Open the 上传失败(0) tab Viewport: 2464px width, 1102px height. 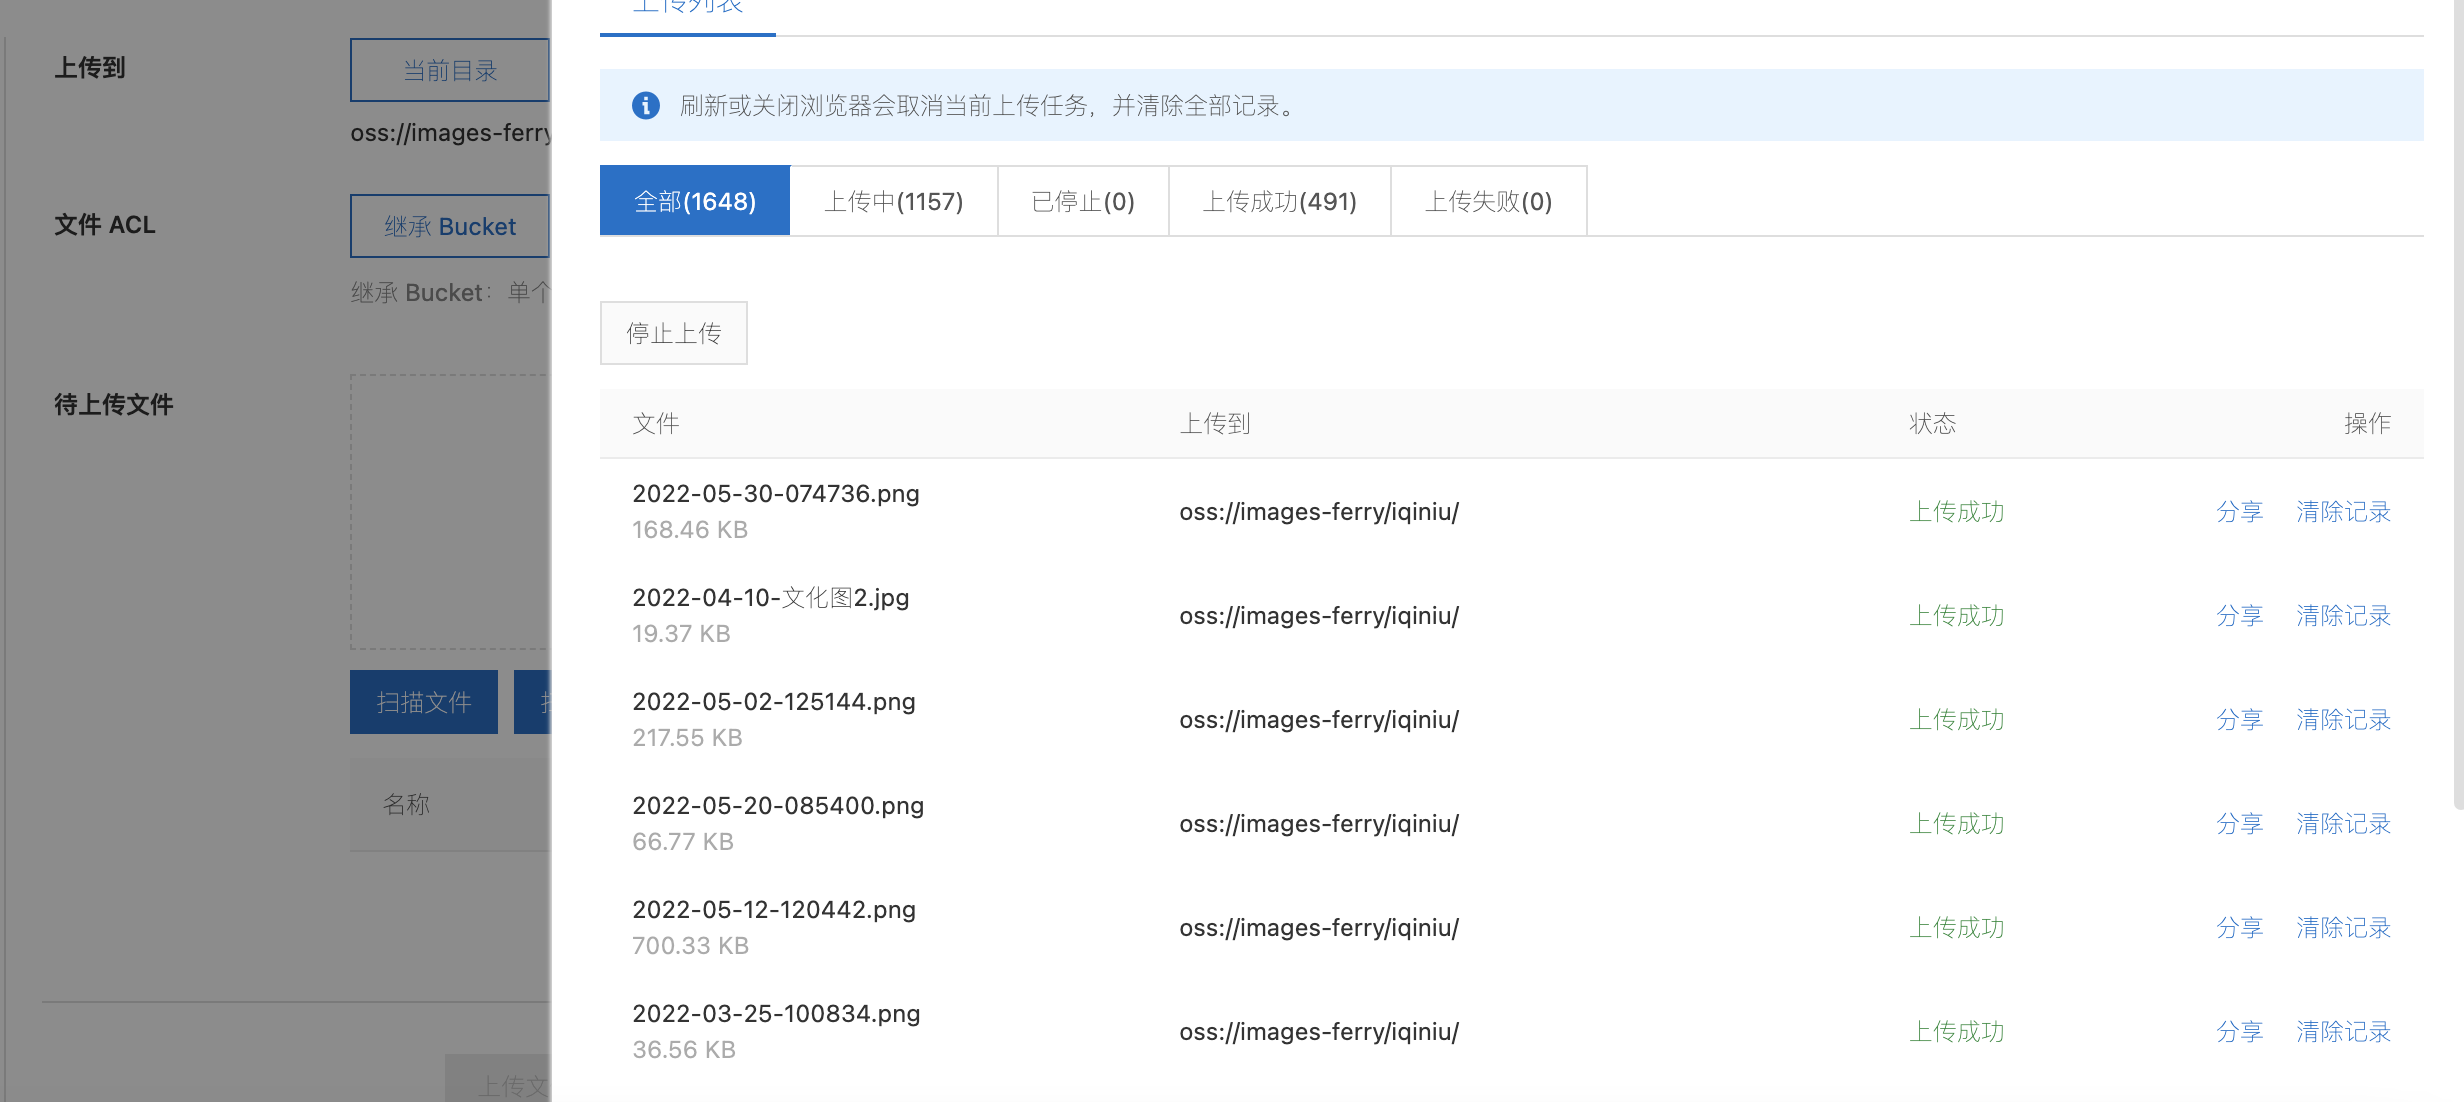1488,201
